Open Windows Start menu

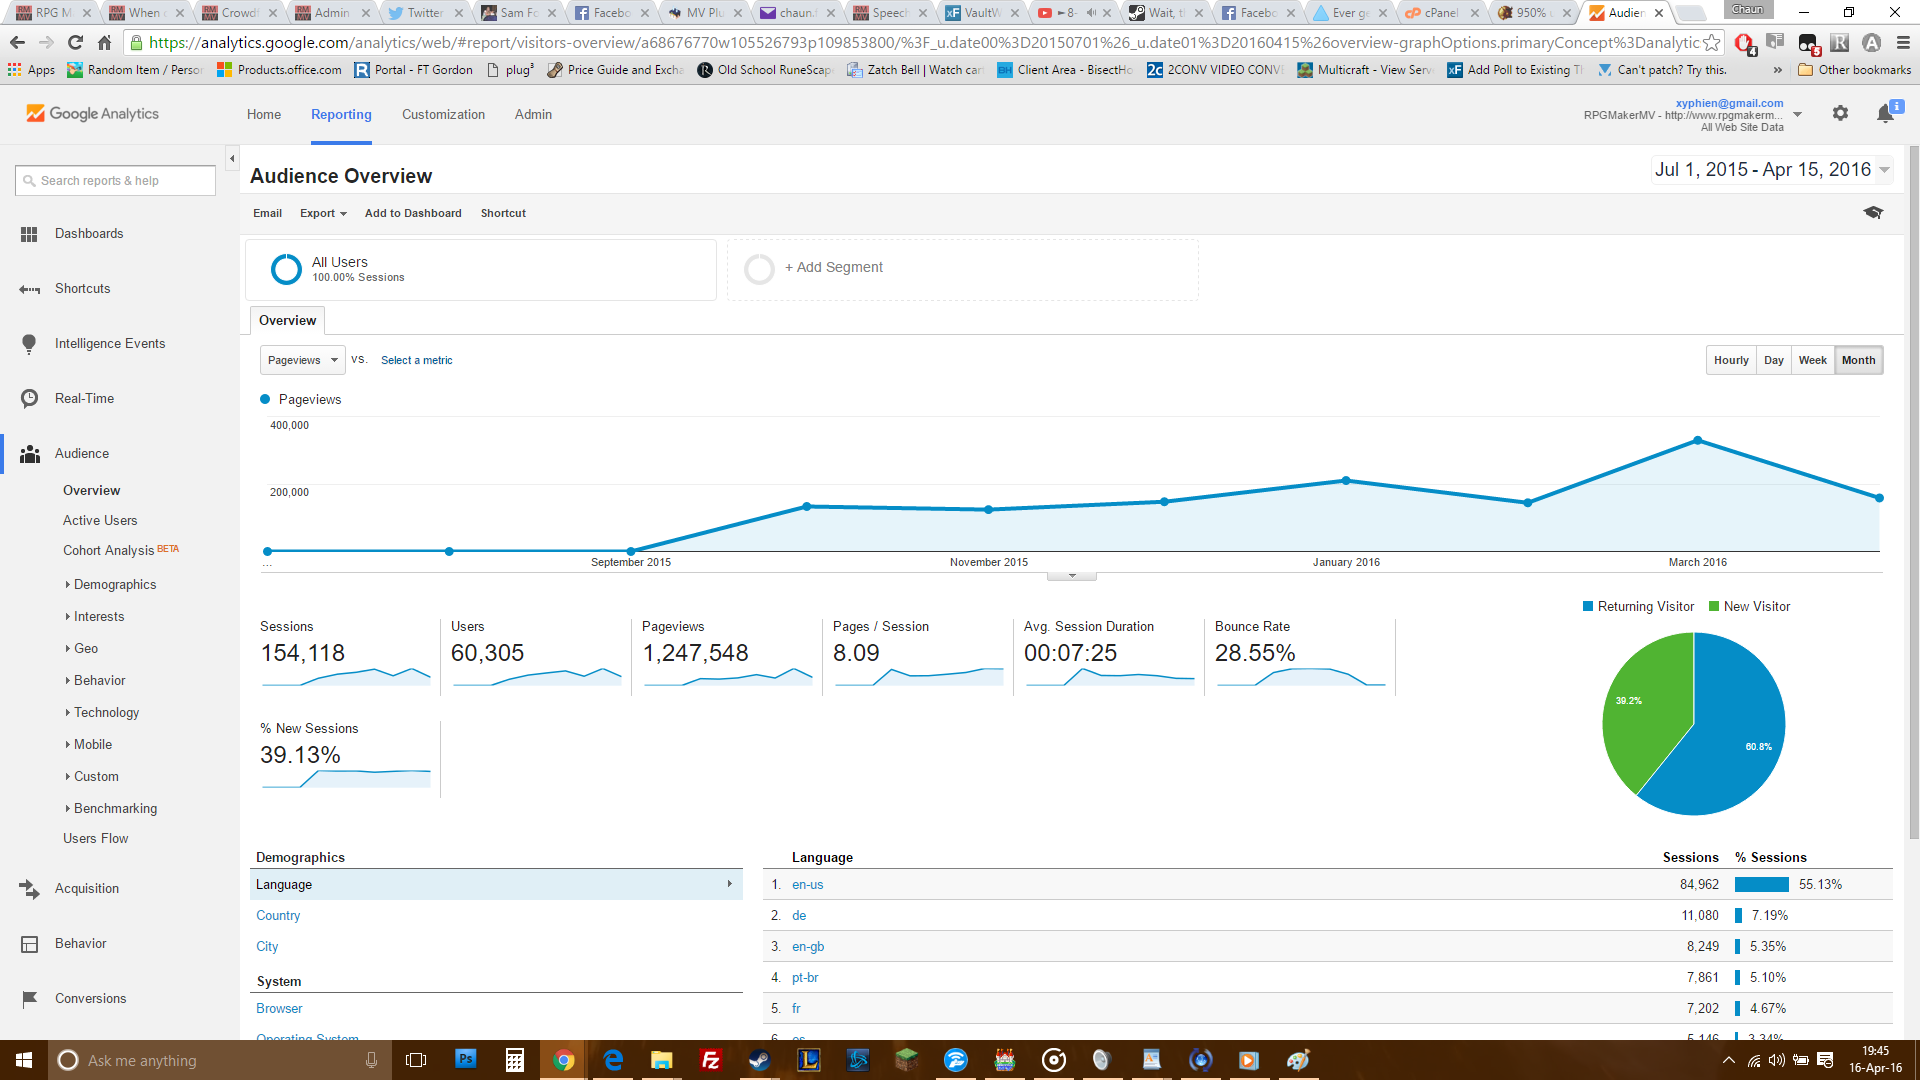click(x=24, y=1060)
